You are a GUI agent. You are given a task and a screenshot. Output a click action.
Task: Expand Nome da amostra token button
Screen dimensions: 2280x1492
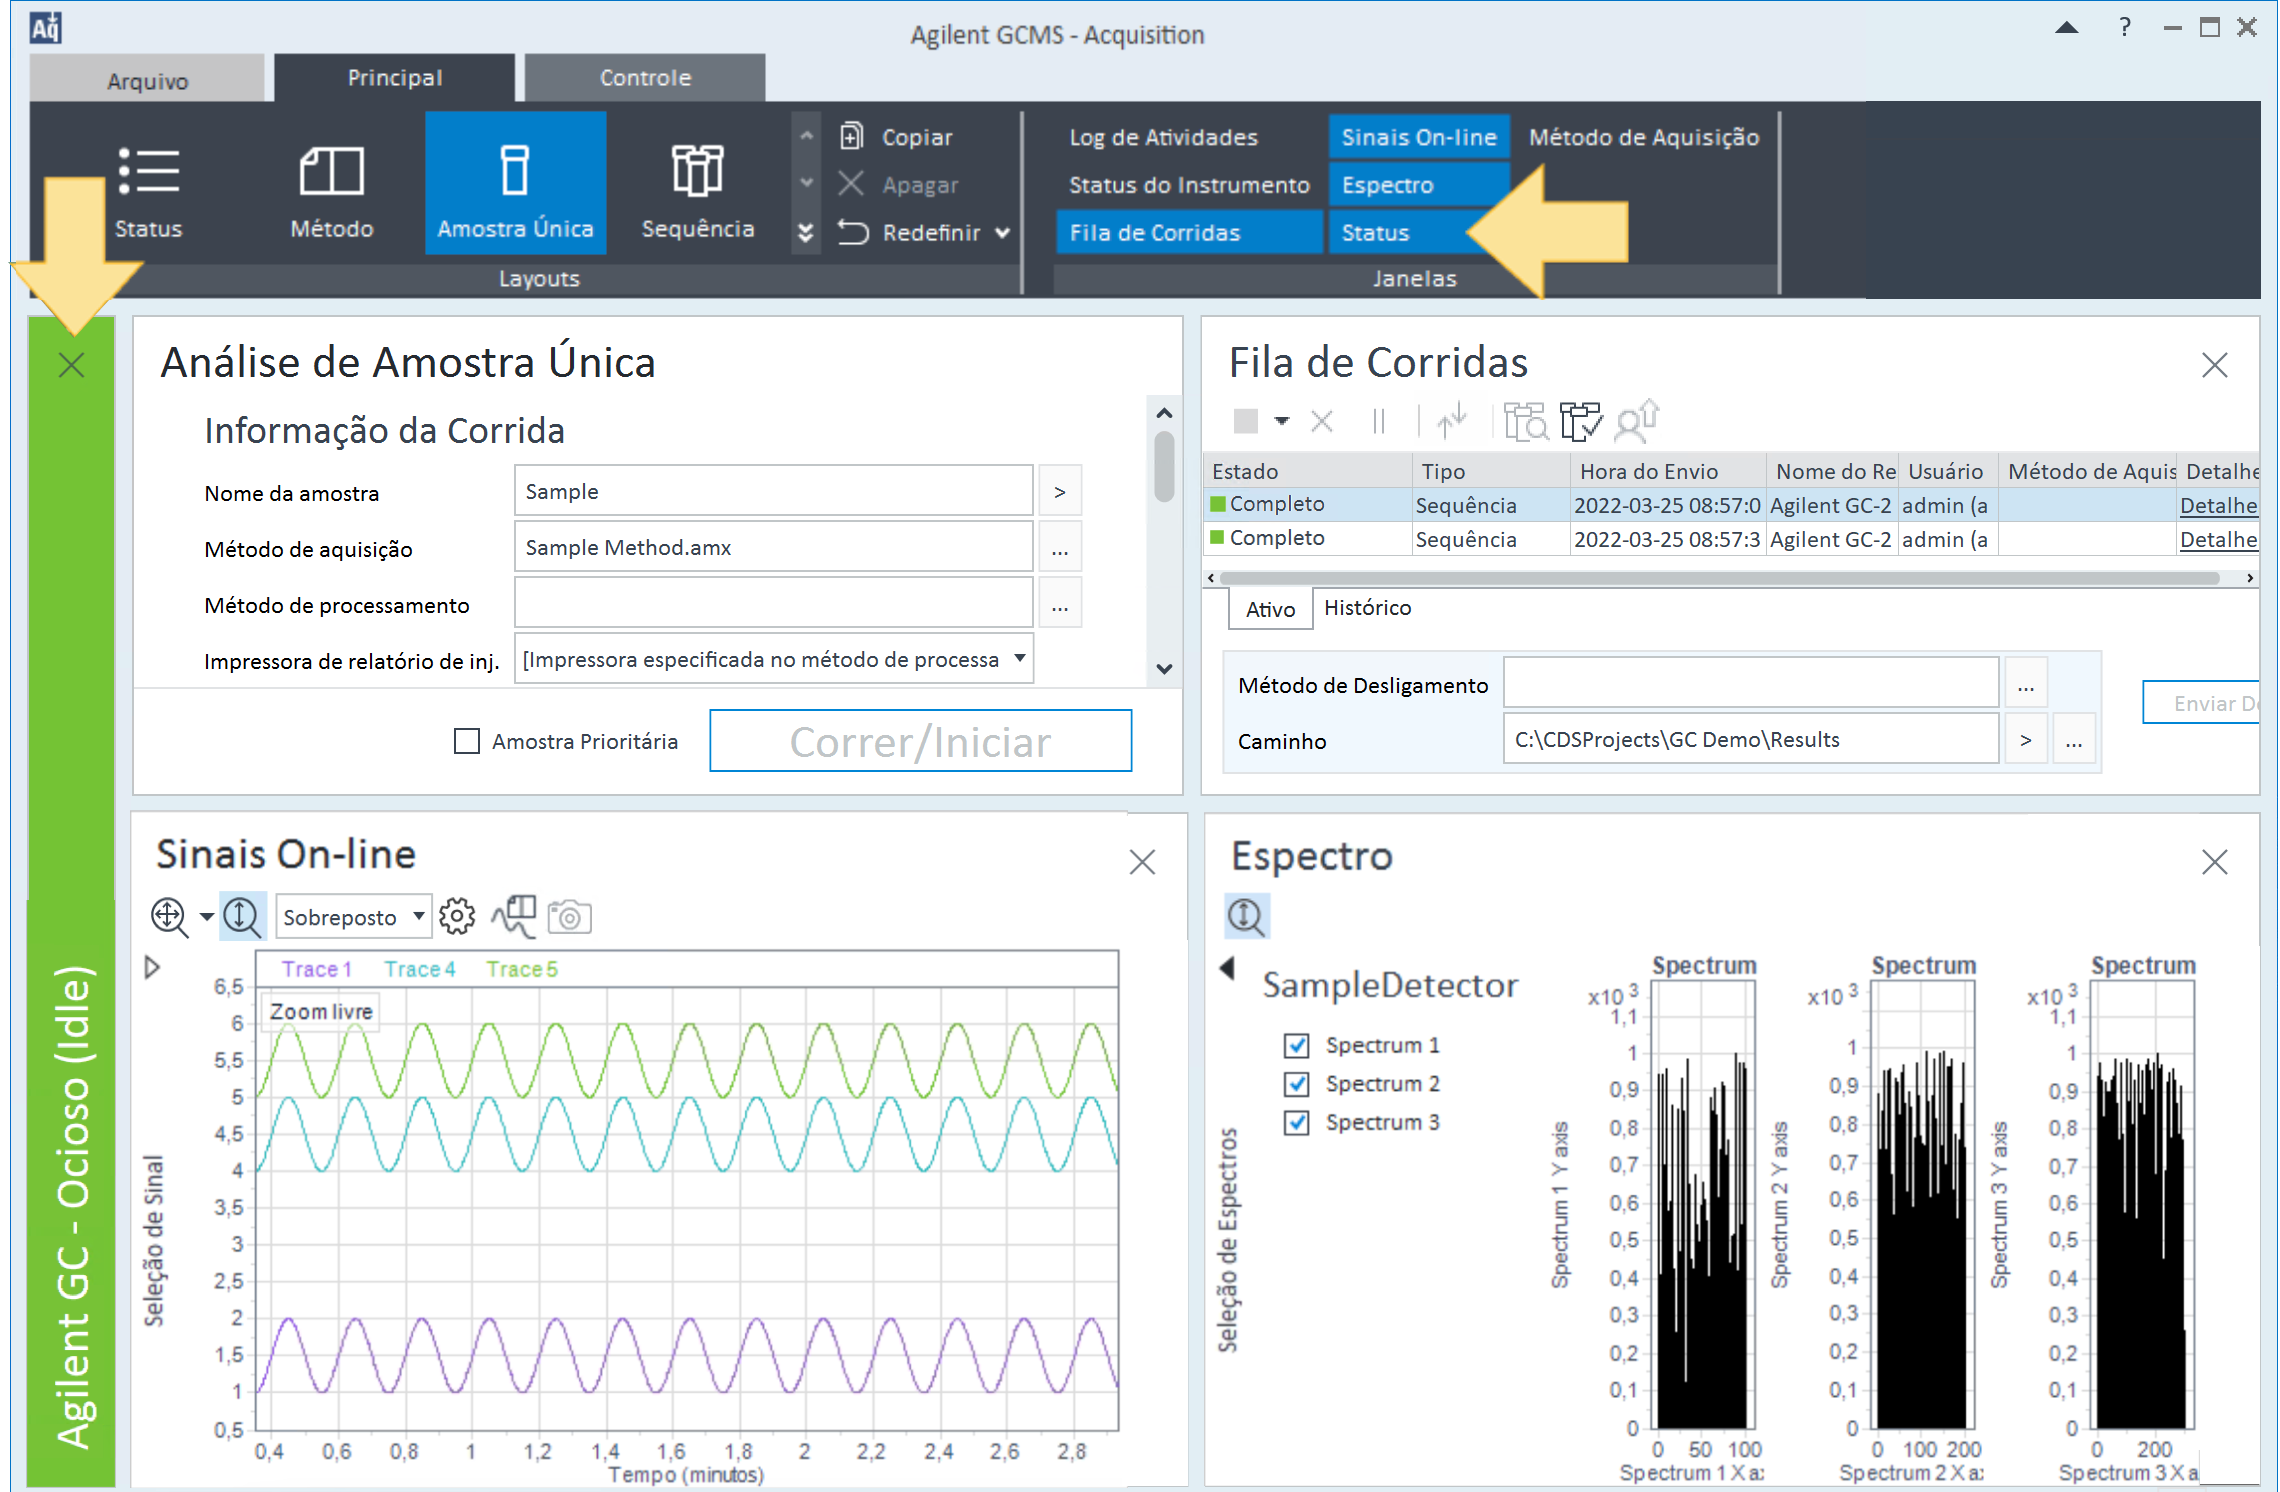(x=1060, y=491)
